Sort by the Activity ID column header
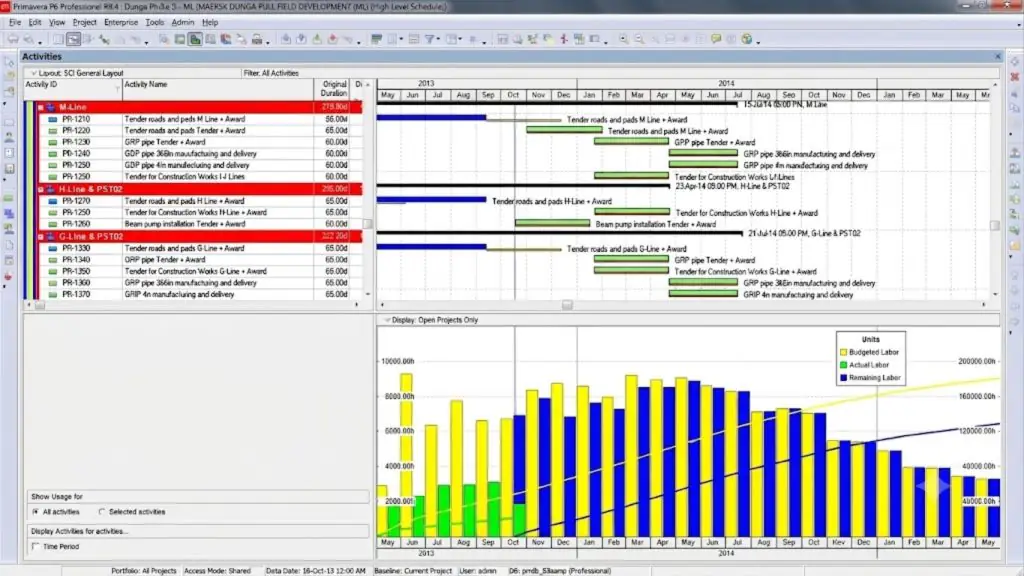This screenshot has width=1024, height=576. pos(72,89)
